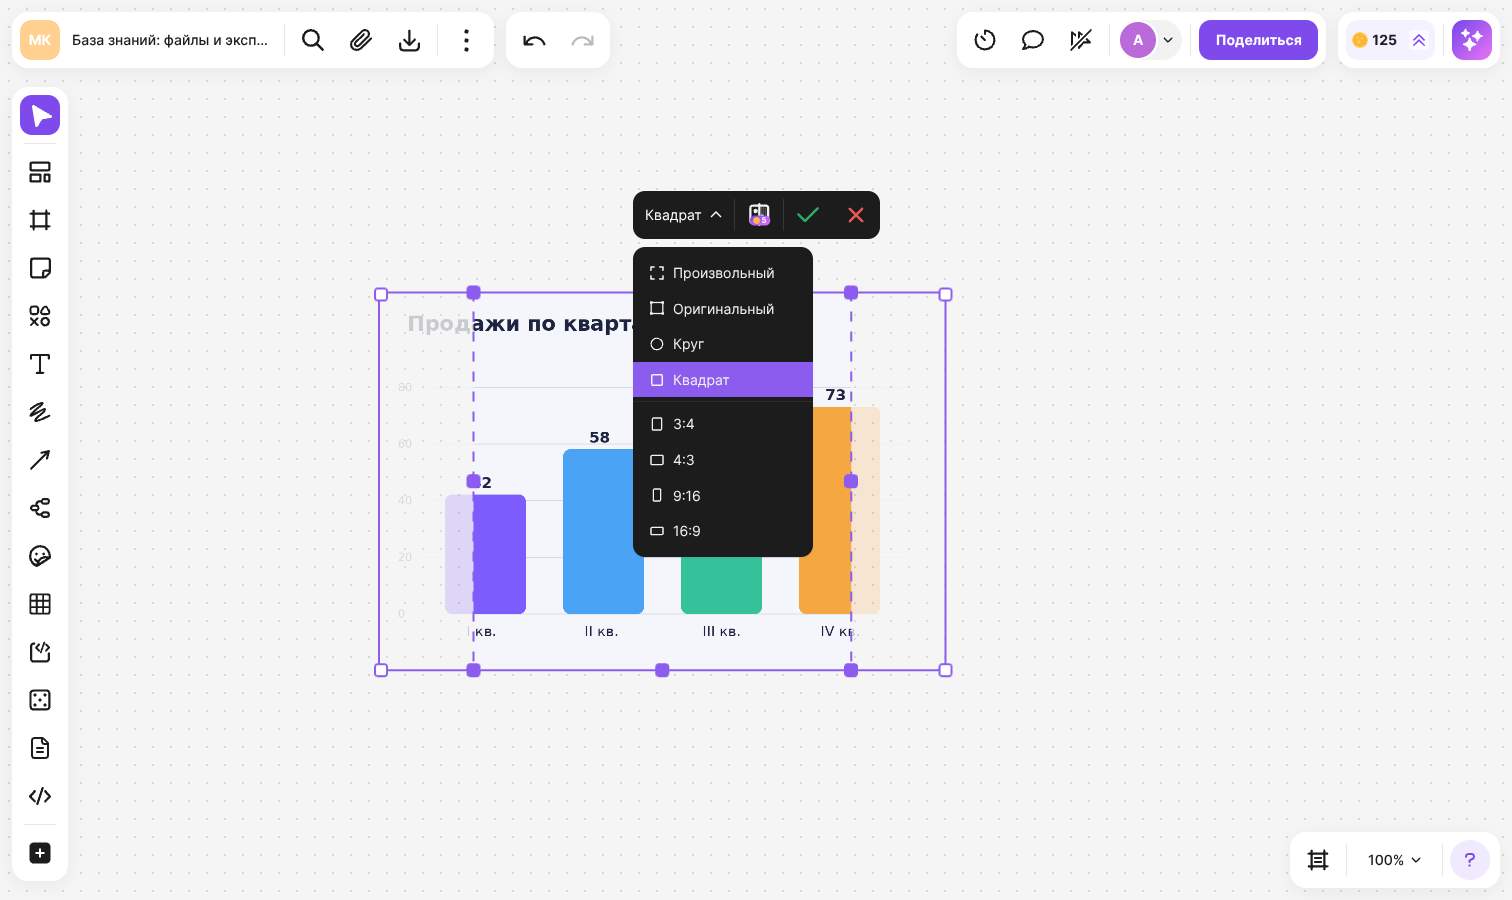Open the search tool
Image resolution: width=1512 pixels, height=900 pixels.
pos(313,40)
